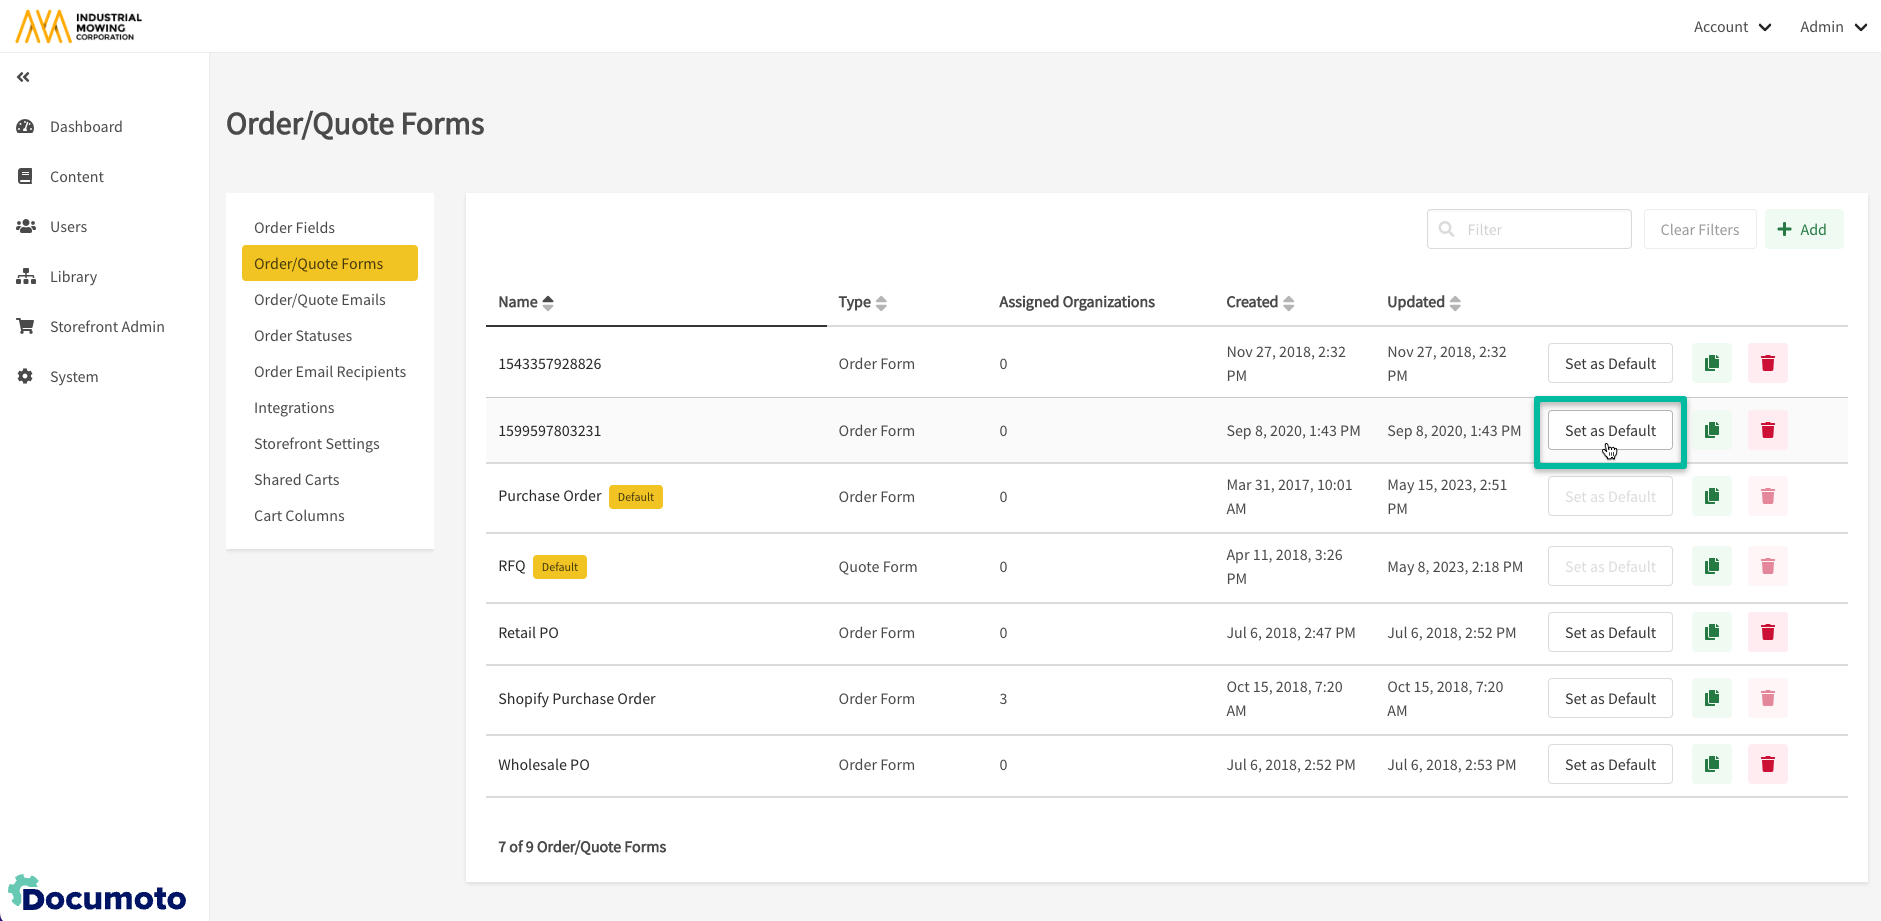The height and width of the screenshot is (921, 1881).
Task: Copy the Purchase Order form
Action: coord(1711,496)
